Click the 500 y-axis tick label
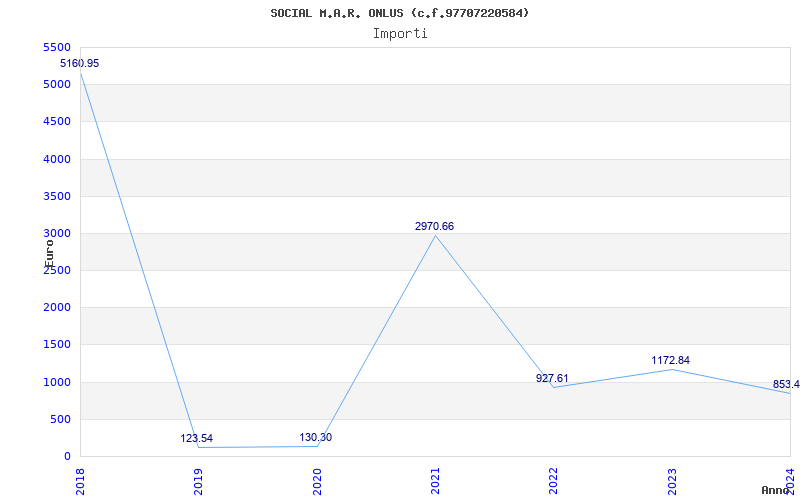 click(61, 419)
